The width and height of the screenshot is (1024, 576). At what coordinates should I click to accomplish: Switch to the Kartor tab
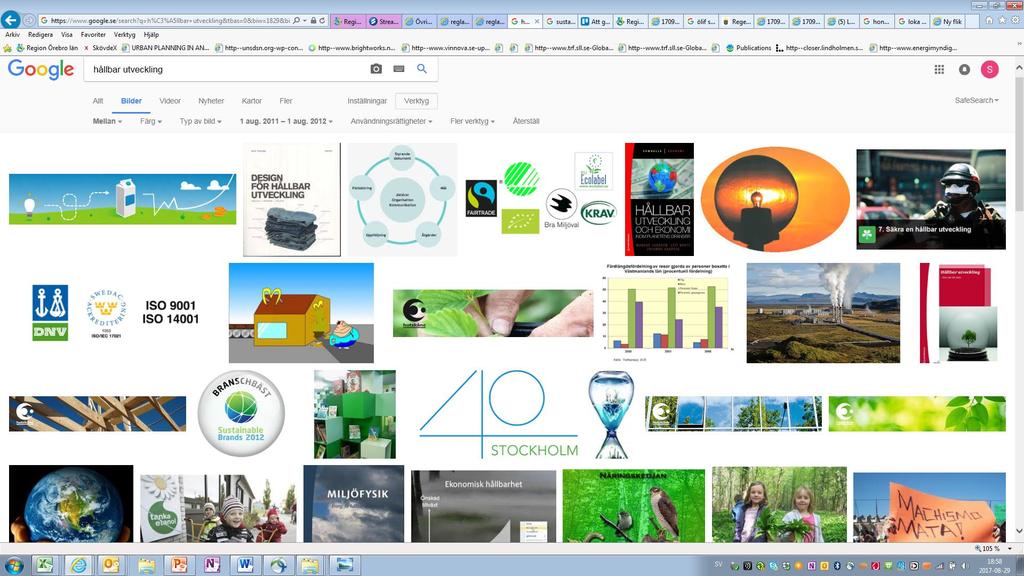pyautogui.click(x=251, y=101)
